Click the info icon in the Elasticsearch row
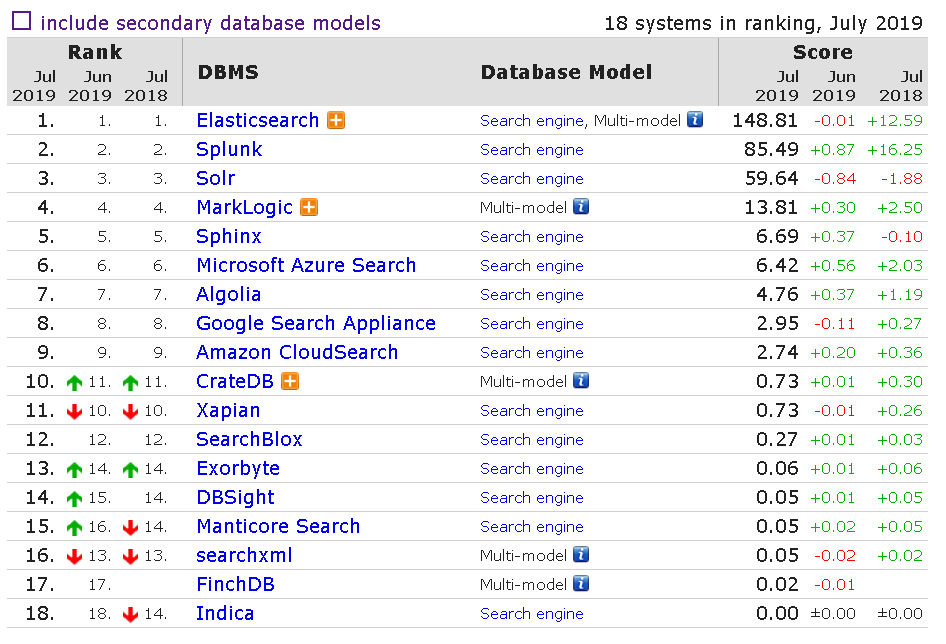946x644 pixels. [x=695, y=120]
